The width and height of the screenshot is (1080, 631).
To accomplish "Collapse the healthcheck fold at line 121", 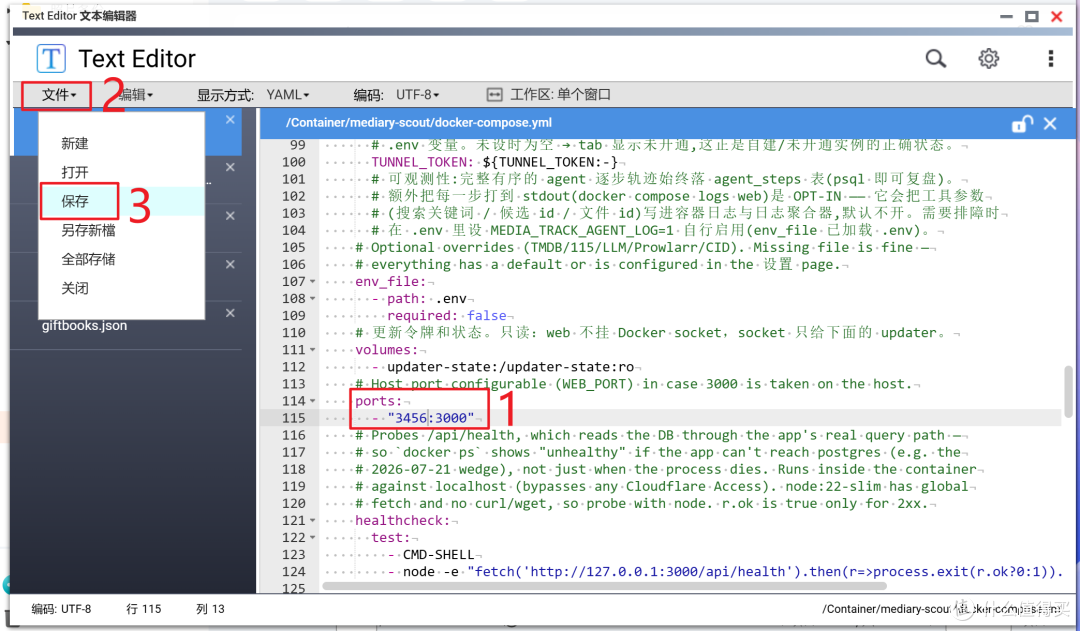I will click(313, 521).
